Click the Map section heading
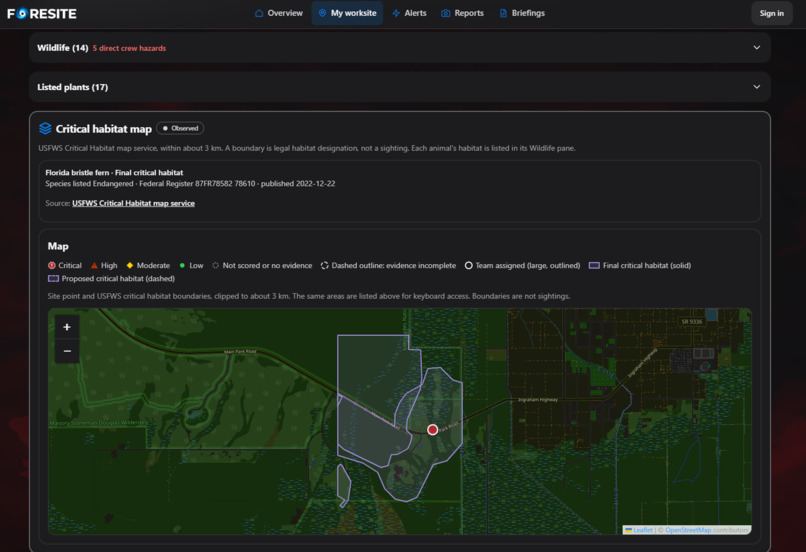 [x=58, y=246]
